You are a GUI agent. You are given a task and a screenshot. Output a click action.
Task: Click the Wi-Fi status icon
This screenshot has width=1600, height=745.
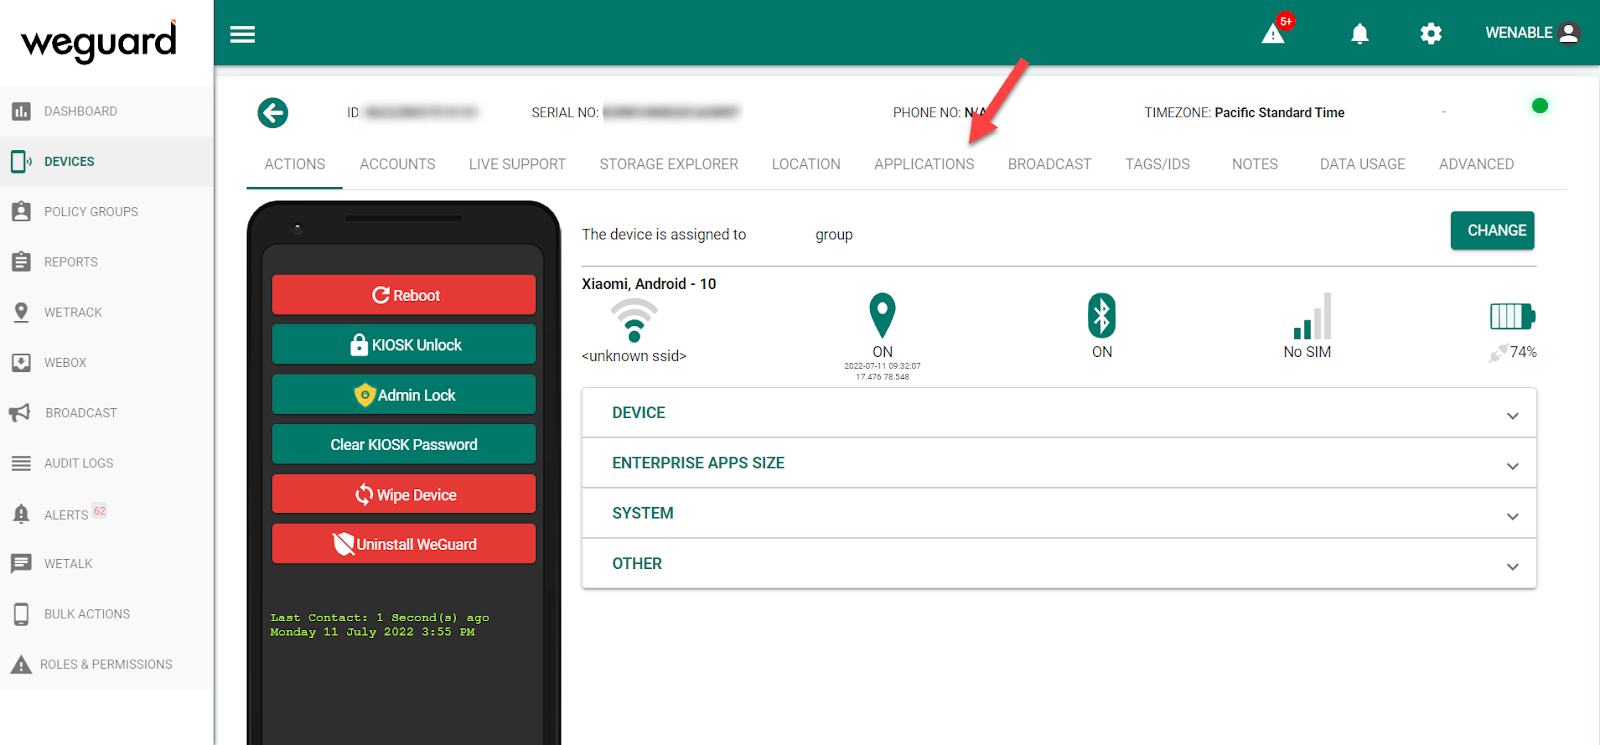634,320
